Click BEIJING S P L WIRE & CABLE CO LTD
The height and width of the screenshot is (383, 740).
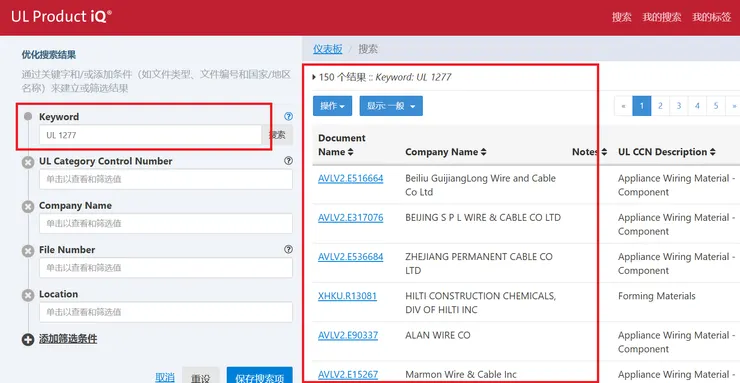tap(483, 217)
